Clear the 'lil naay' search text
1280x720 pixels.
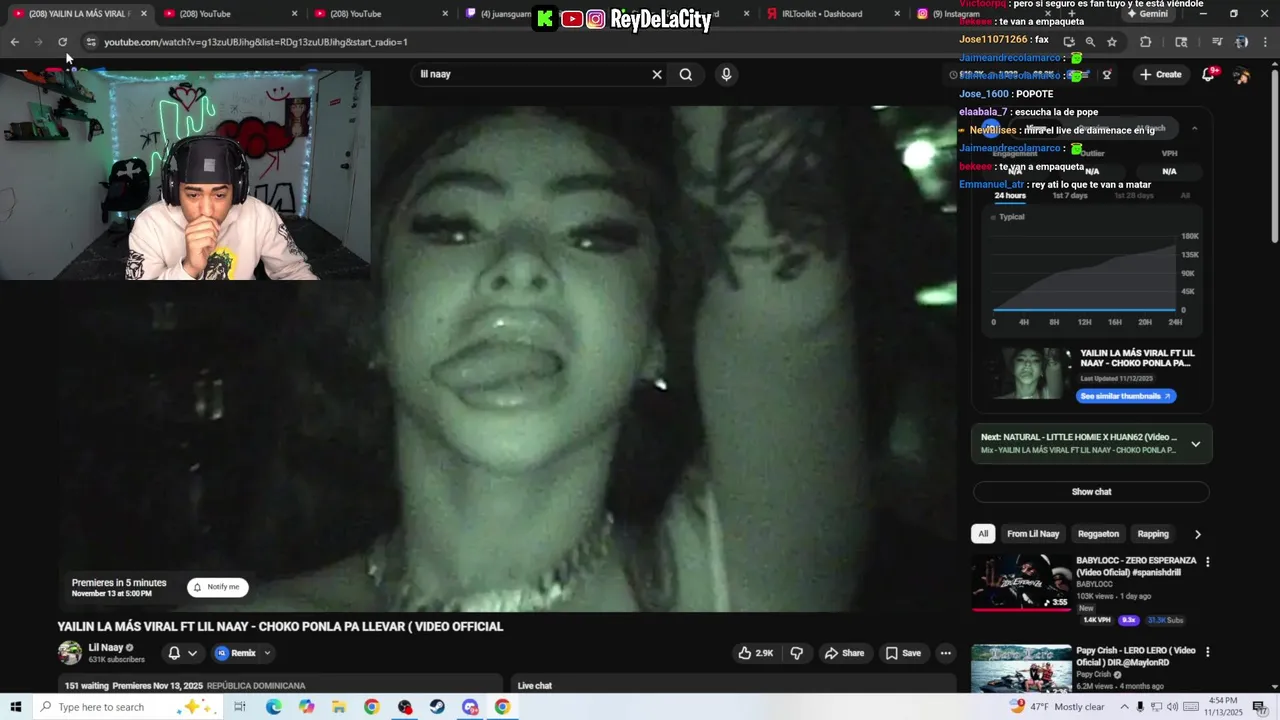(657, 74)
